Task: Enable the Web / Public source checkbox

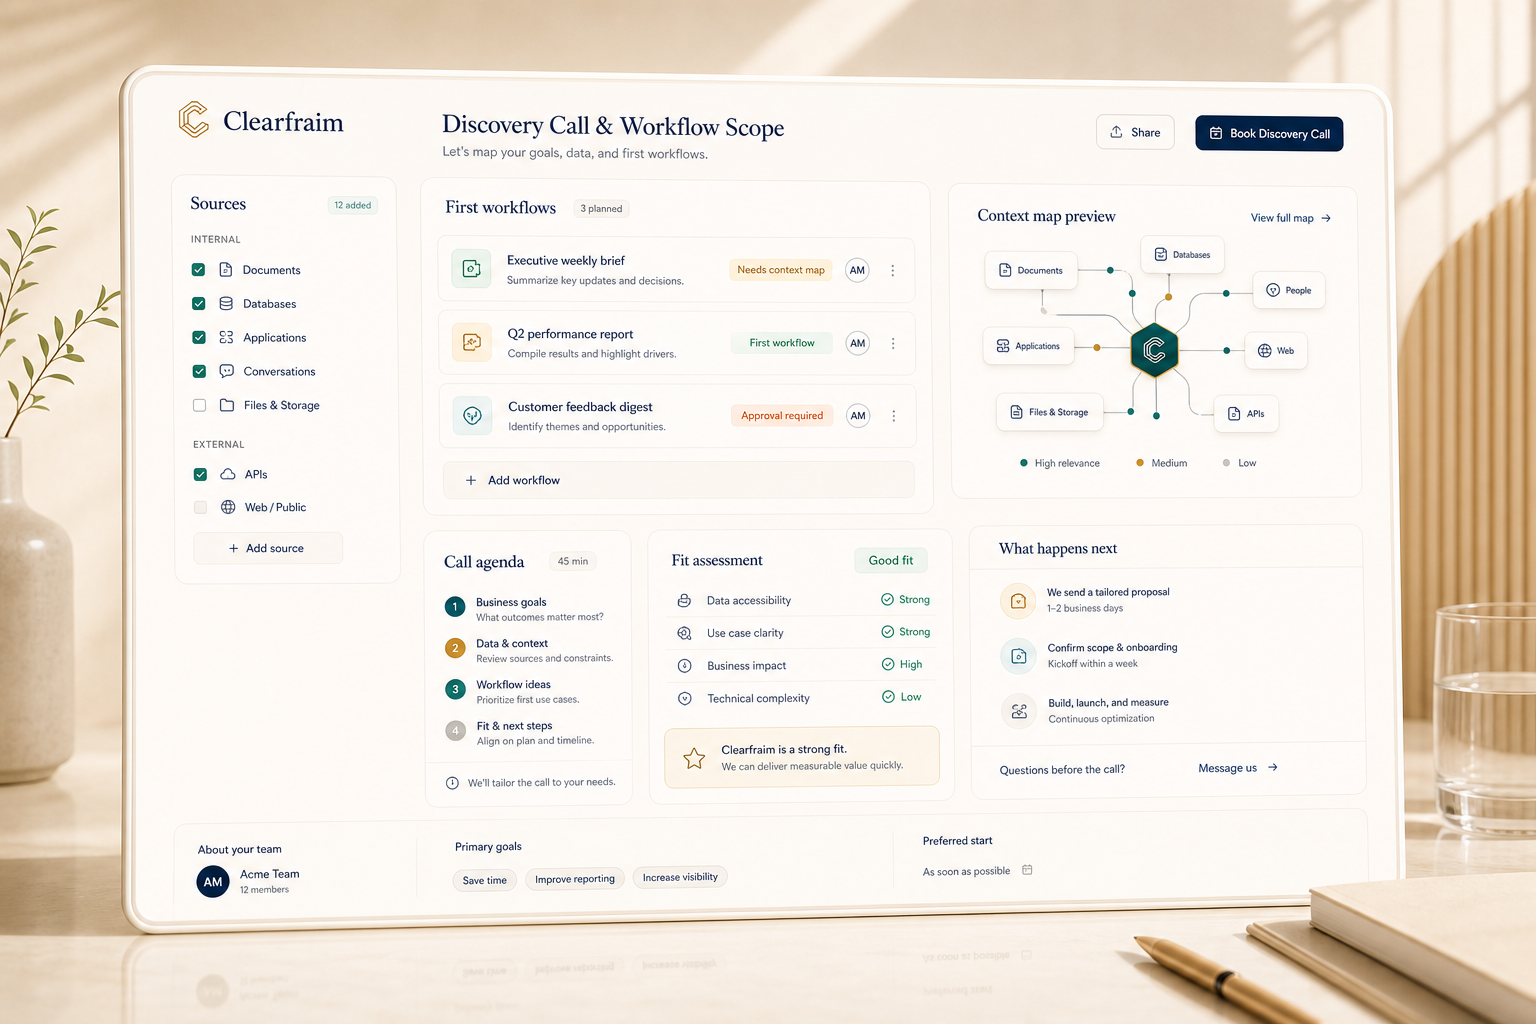Action: (200, 507)
